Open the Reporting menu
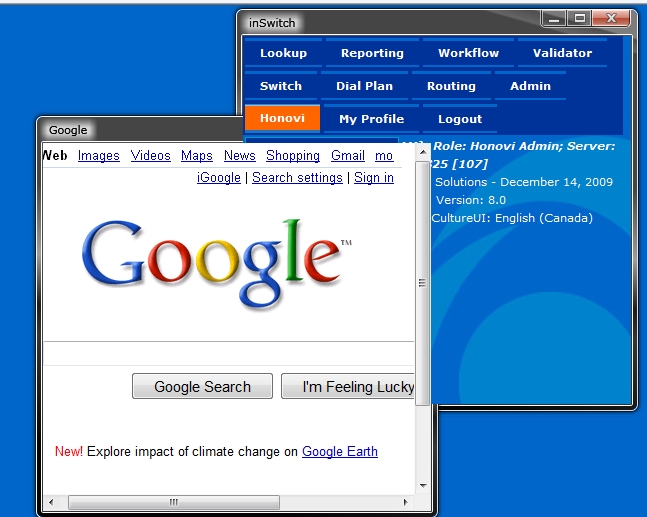647x517 pixels. pyautogui.click(x=372, y=53)
